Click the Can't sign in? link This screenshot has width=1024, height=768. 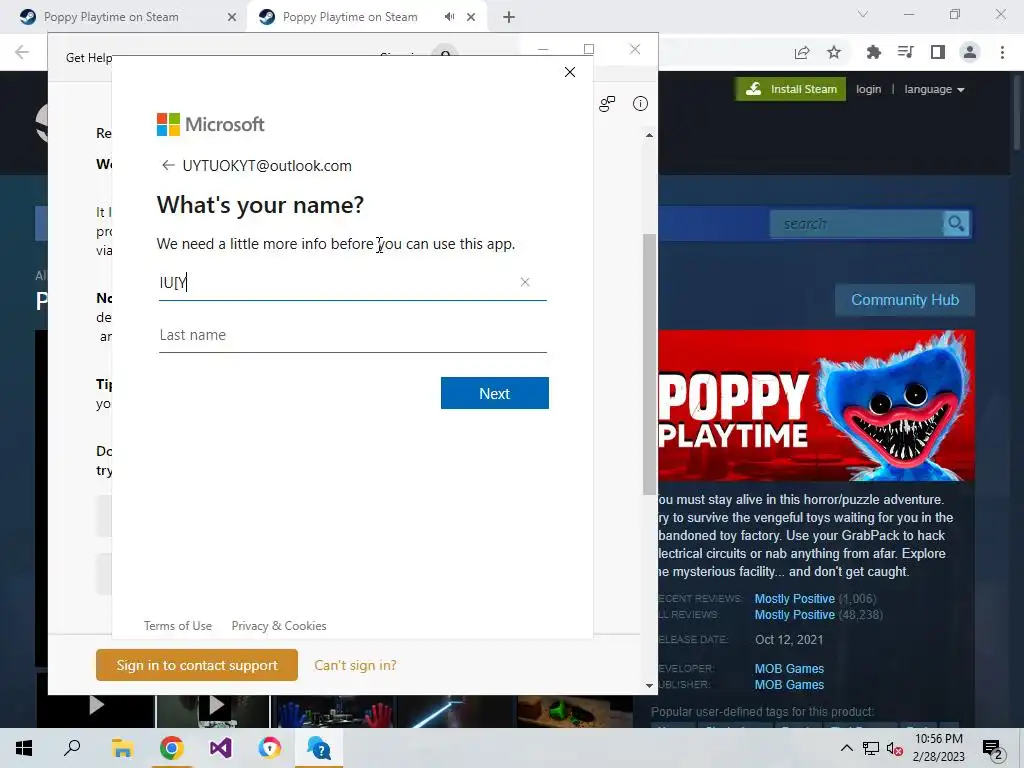point(355,665)
